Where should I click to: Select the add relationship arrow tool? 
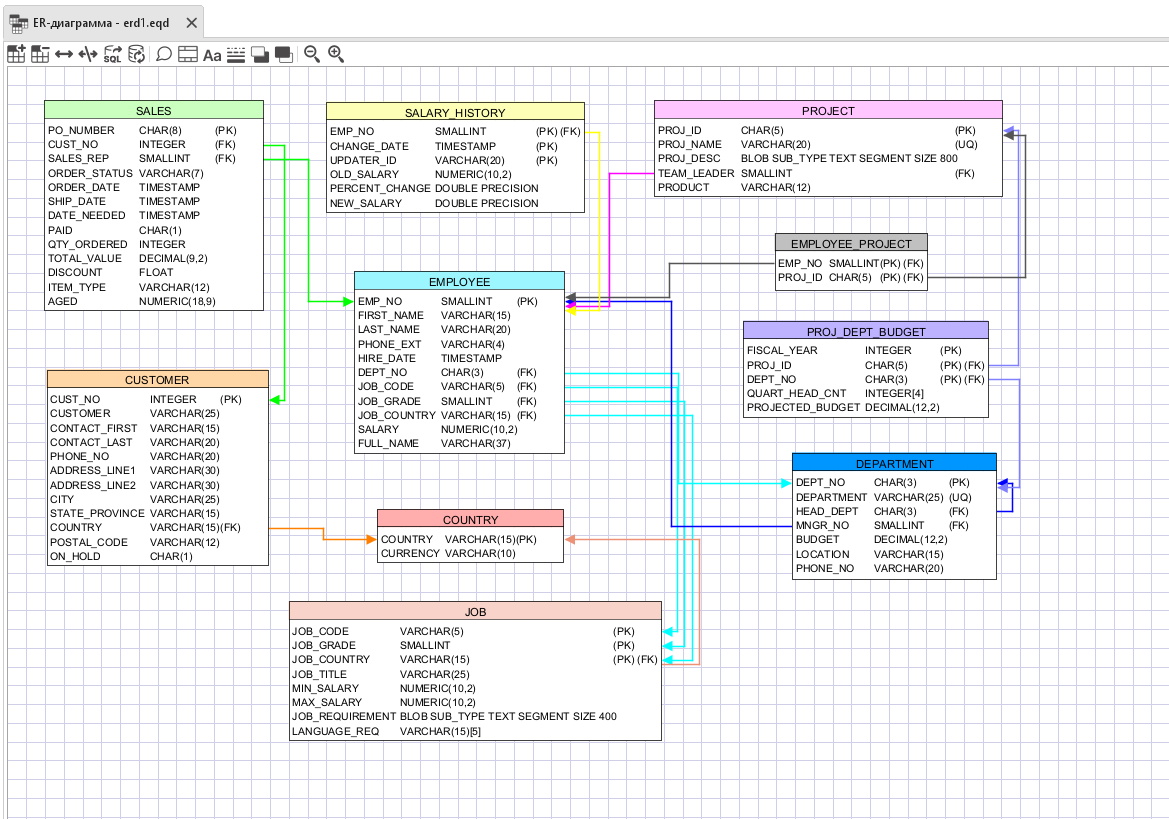(64, 54)
